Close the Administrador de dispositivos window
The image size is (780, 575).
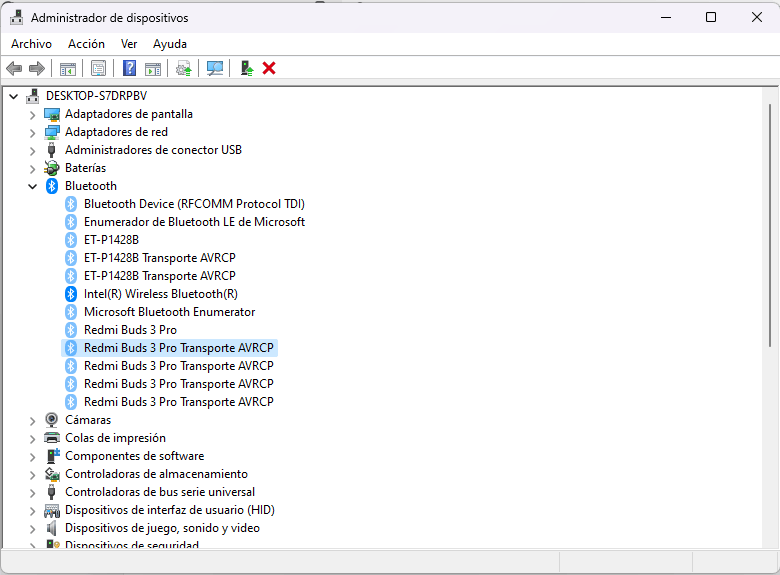[x=757, y=17]
